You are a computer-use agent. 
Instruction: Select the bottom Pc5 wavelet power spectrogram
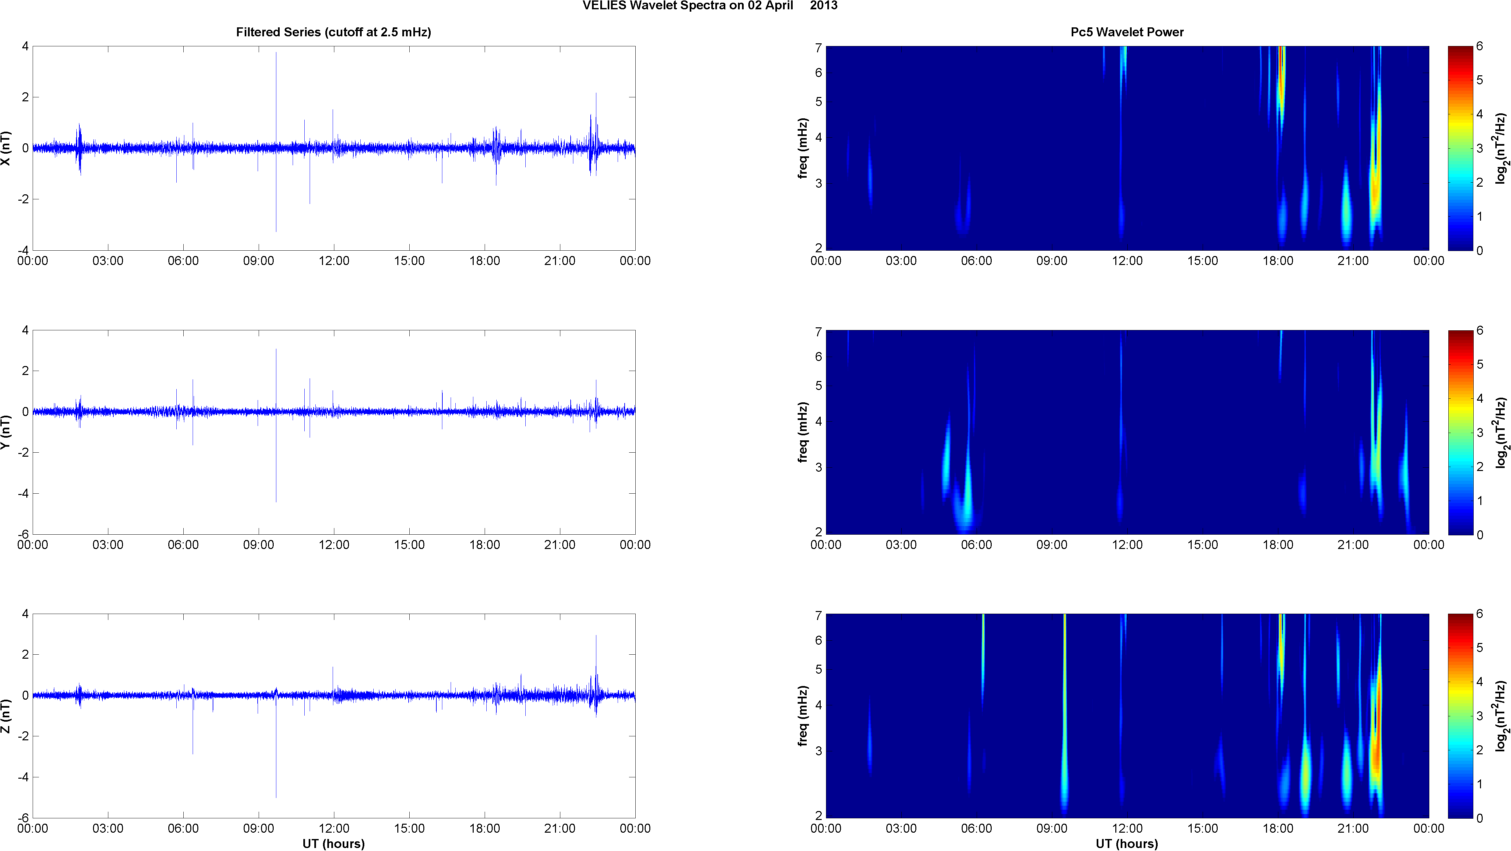pyautogui.click(x=1127, y=716)
